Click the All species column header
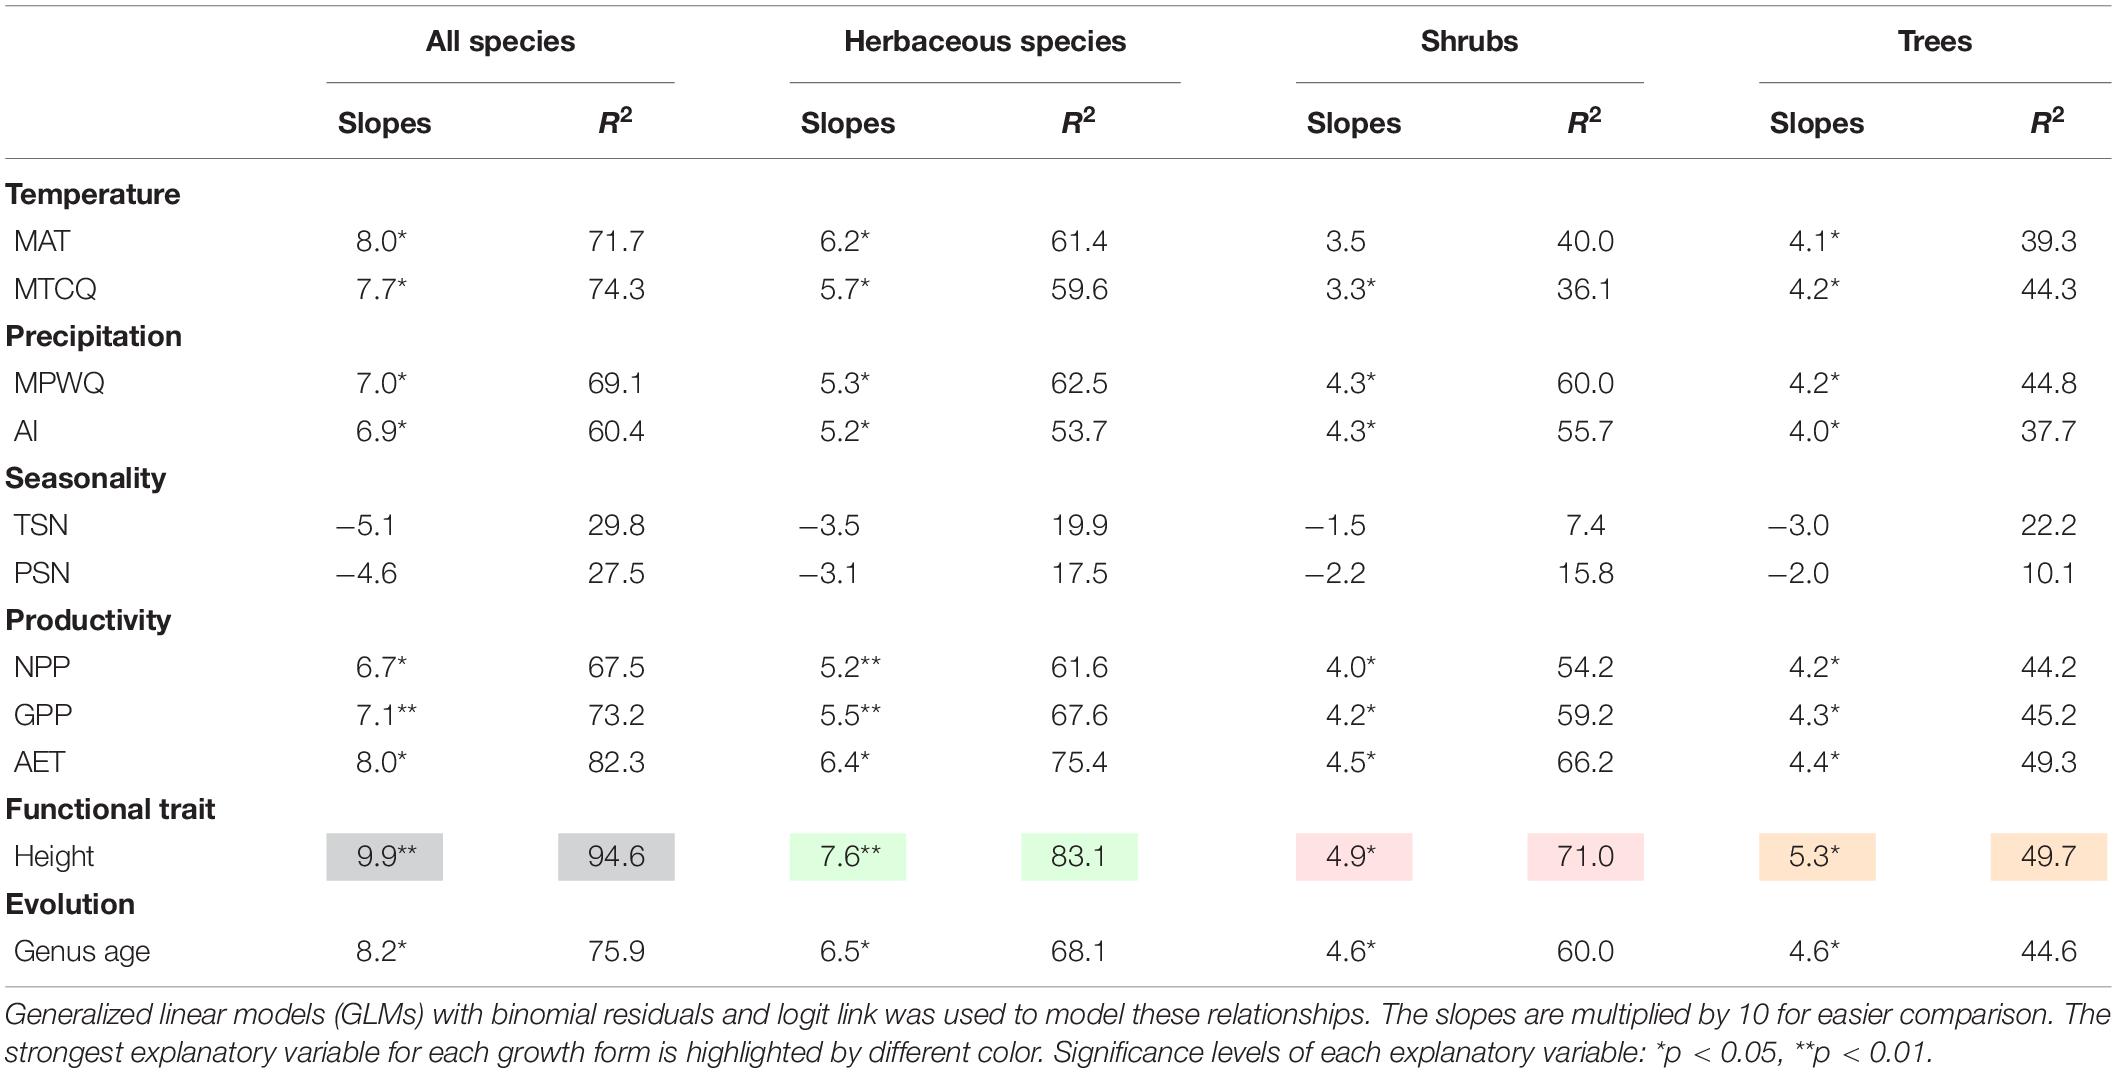This screenshot has height=1073, width=2117. [500, 41]
